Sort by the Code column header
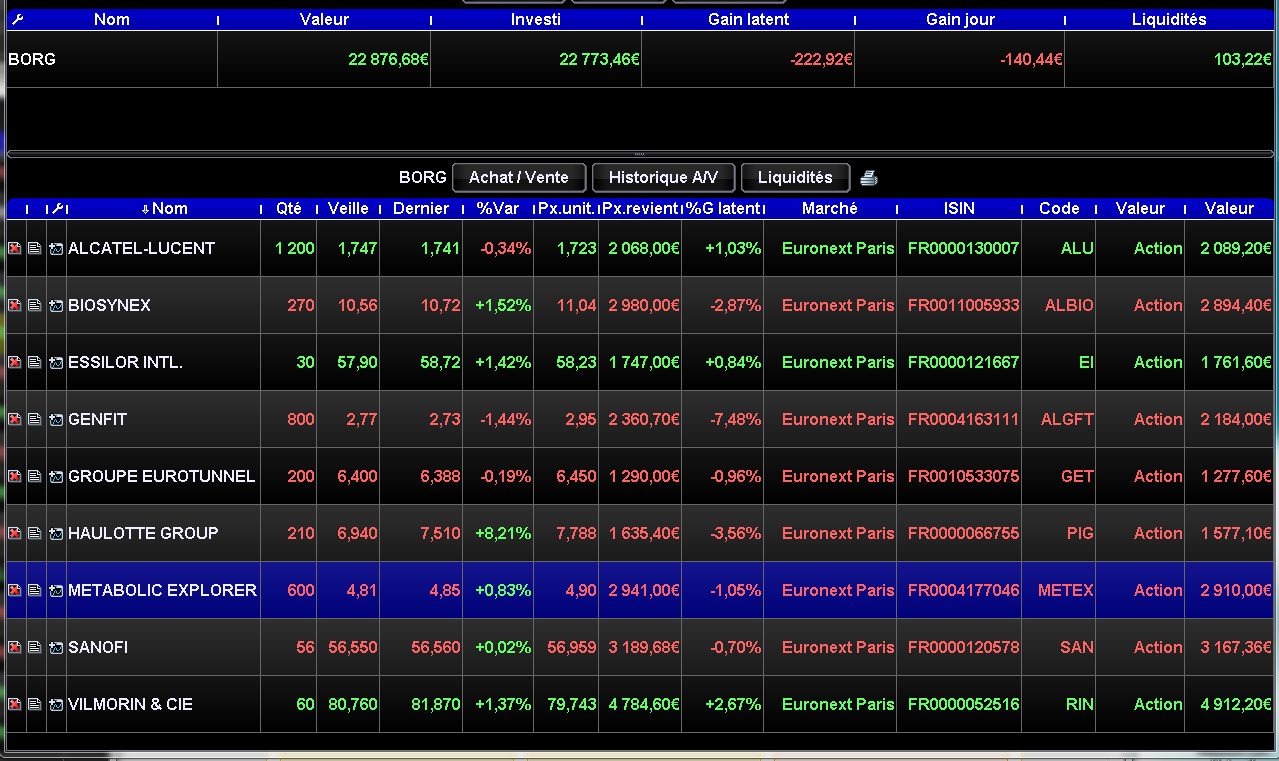The height and width of the screenshot is (761, 1279). click(x=1059, y=208)
